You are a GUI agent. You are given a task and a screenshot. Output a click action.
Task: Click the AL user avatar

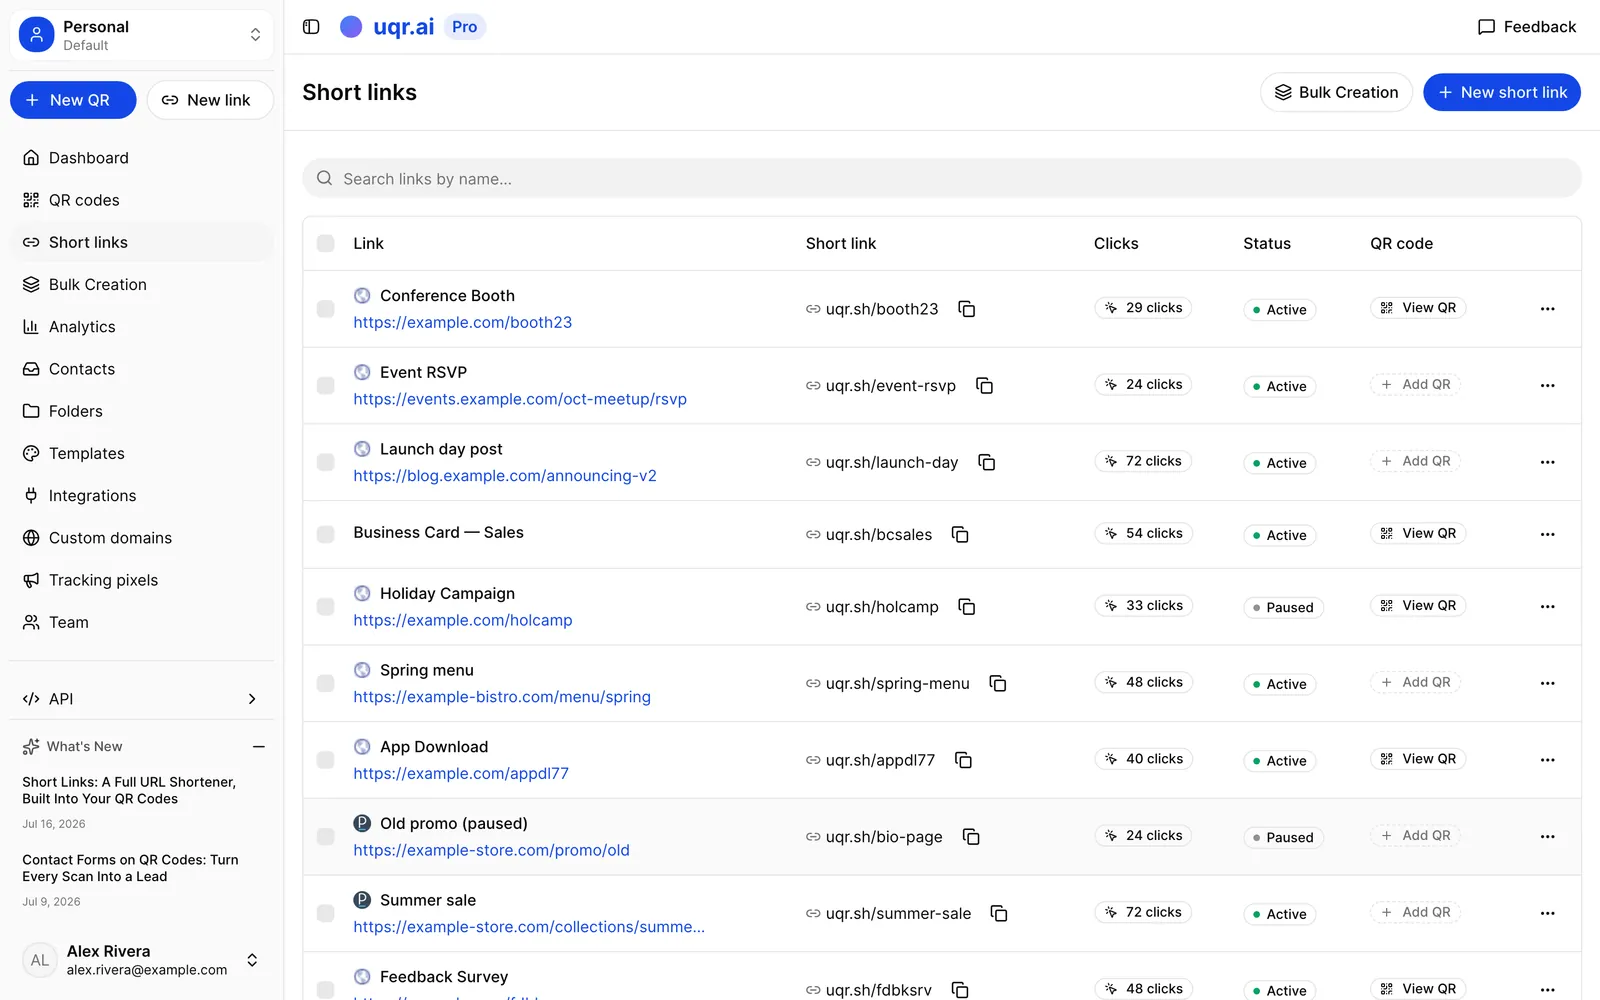39,960
